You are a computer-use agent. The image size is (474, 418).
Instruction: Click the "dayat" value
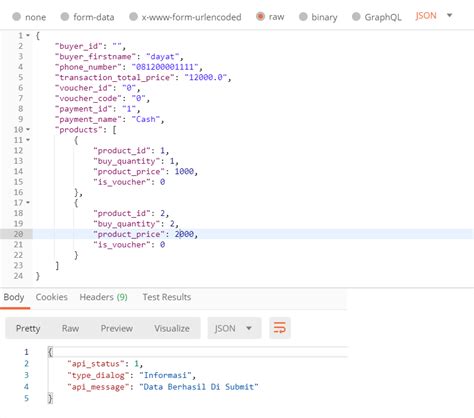click(x=163, y=56)
